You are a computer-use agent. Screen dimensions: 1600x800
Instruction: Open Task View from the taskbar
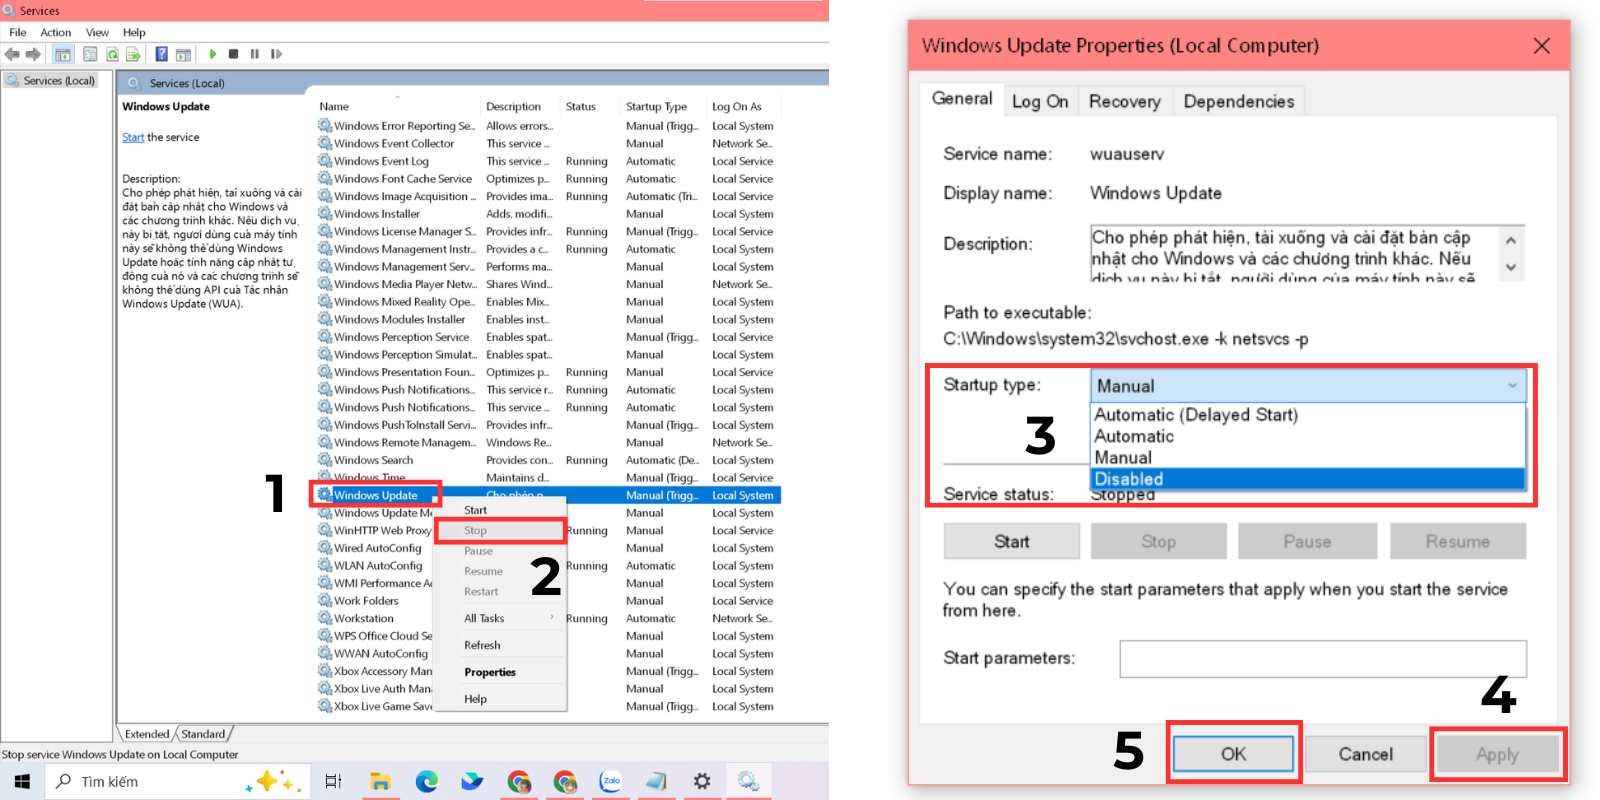pyautogui.click(x=333, y=781)
